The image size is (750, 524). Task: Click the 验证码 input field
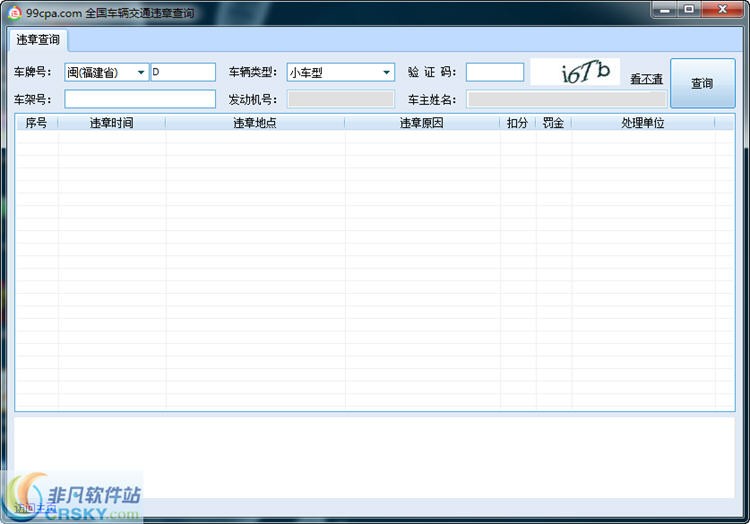[495, 72]
